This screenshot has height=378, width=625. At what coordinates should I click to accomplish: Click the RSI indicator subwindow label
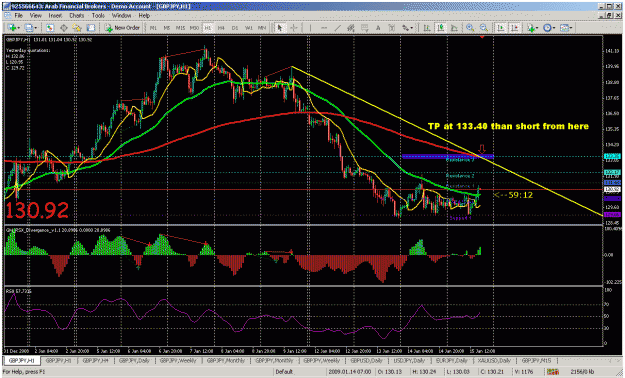[x=18, y=291]
